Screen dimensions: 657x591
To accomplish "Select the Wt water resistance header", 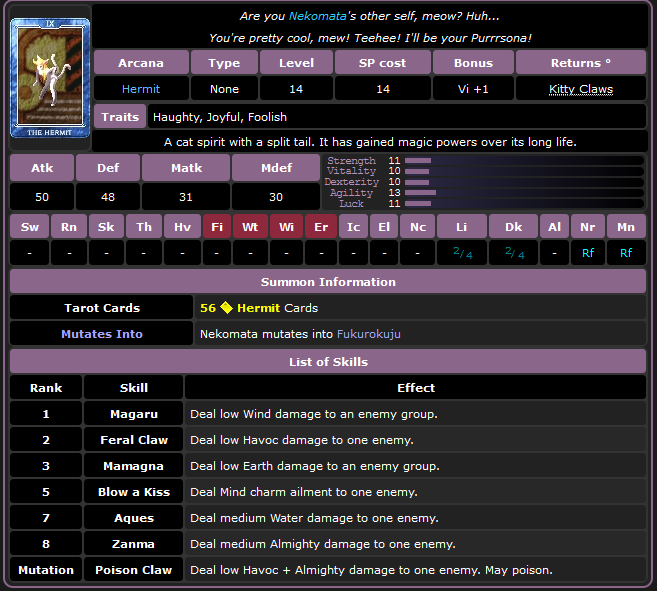I will pos(250,227).
